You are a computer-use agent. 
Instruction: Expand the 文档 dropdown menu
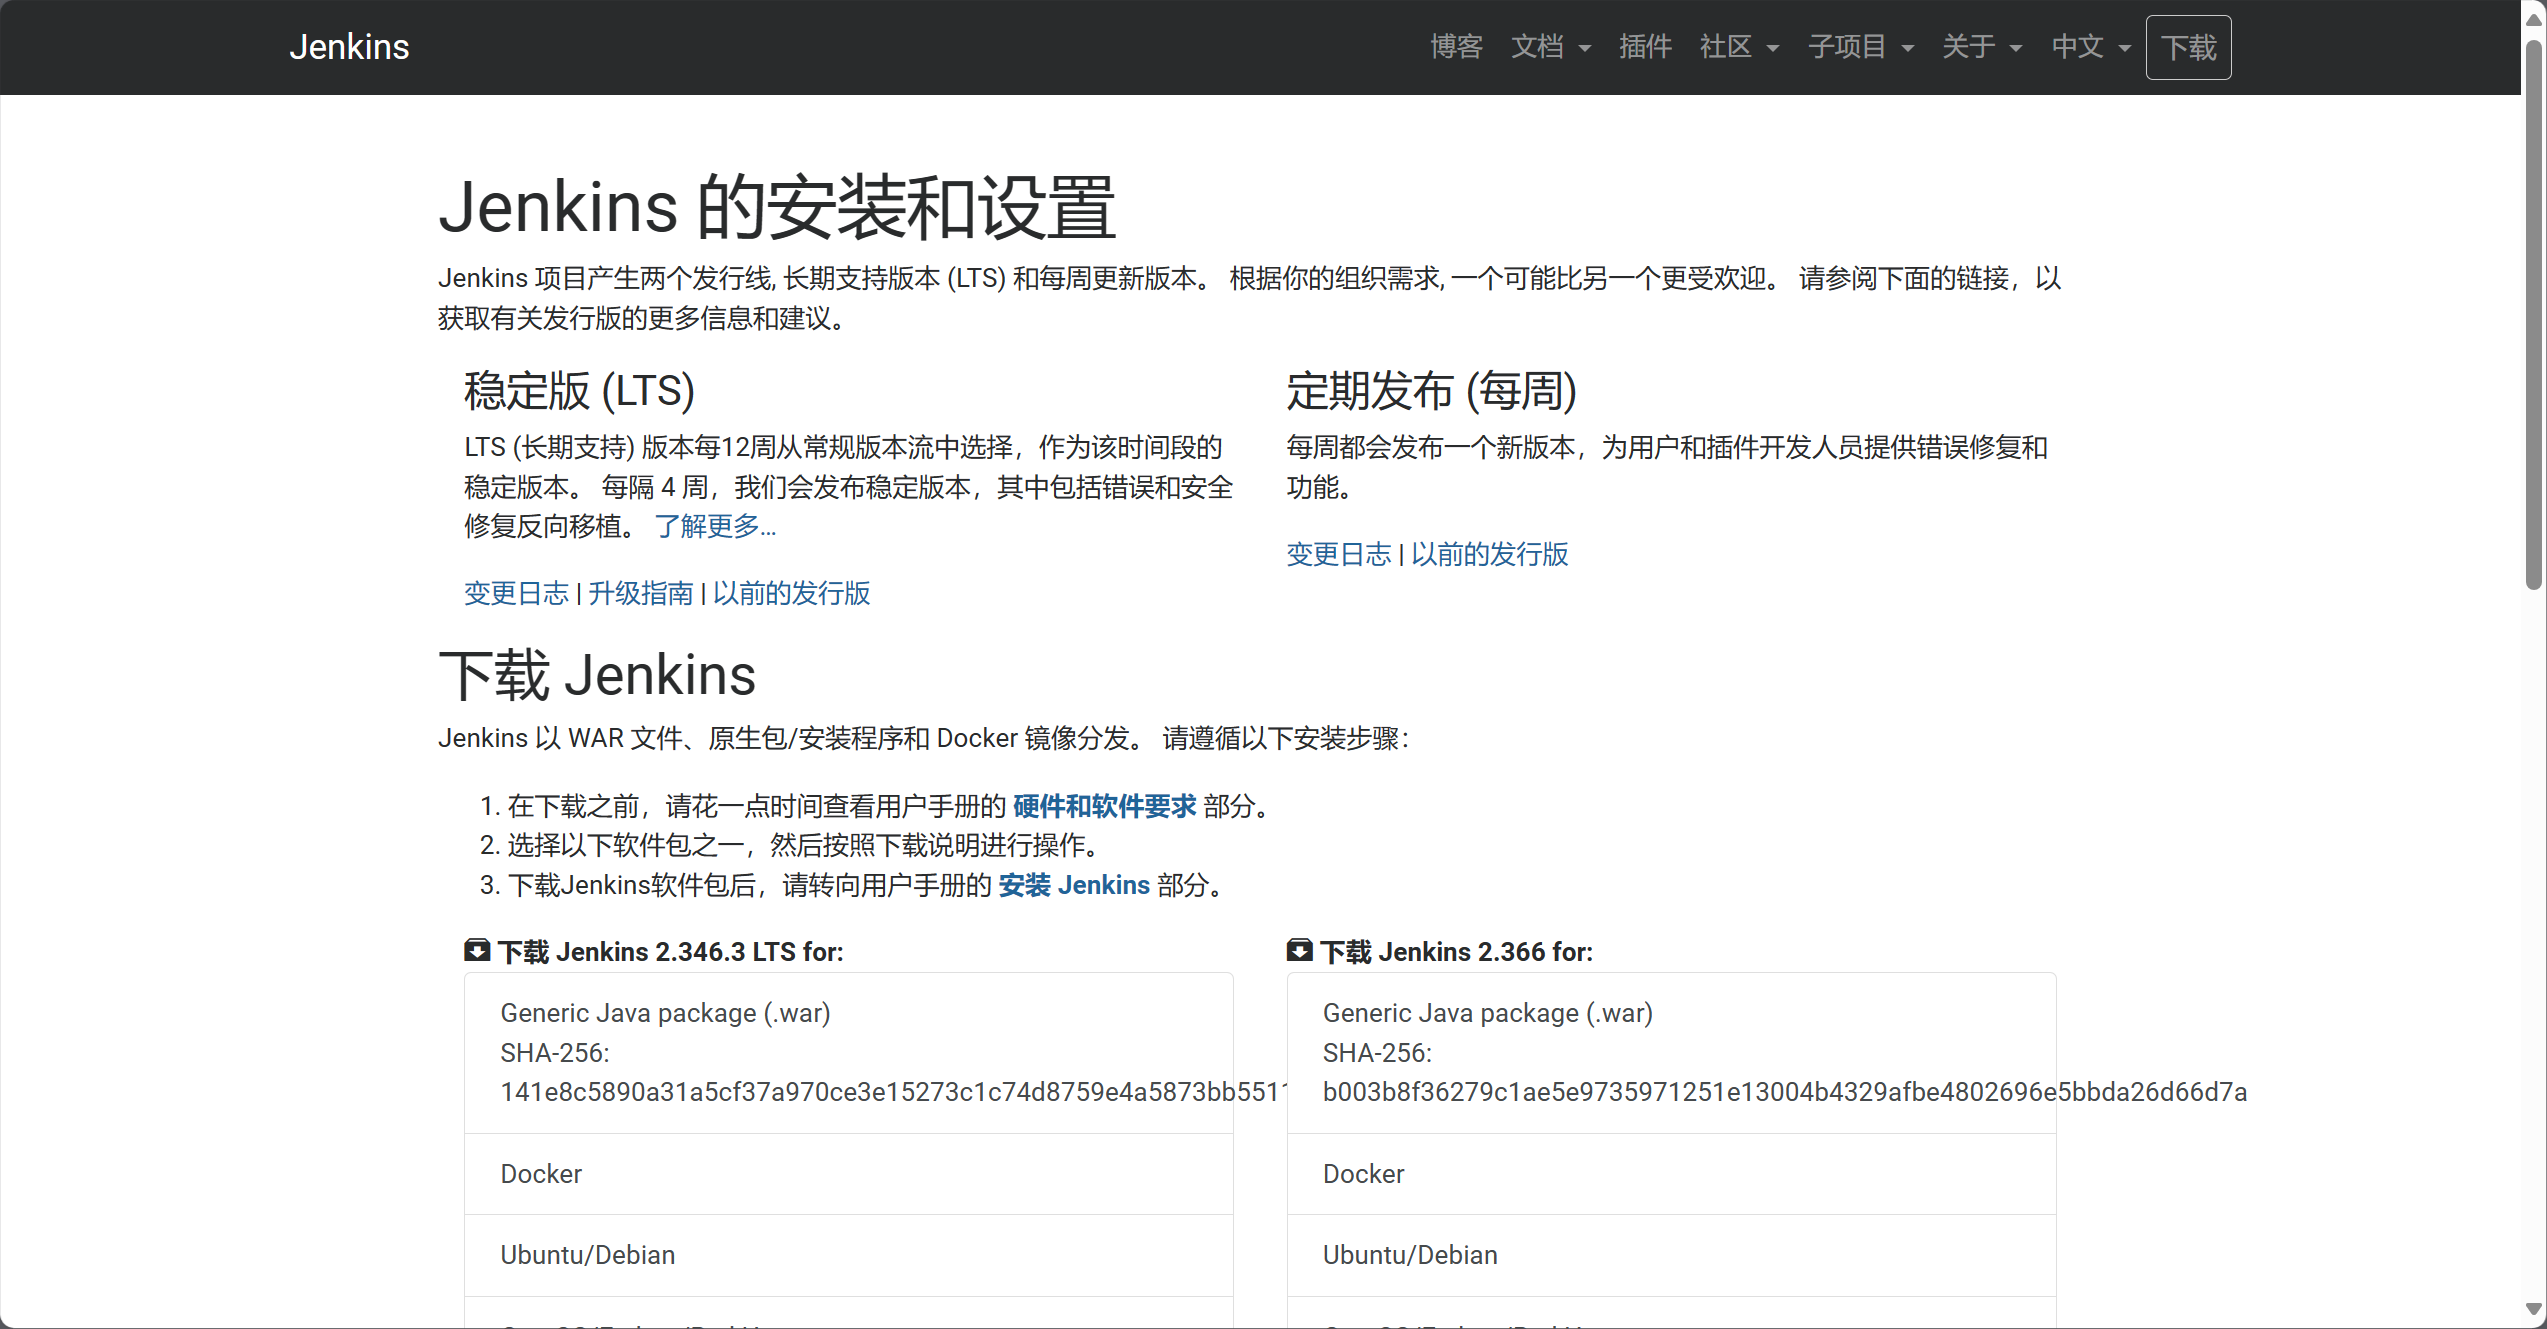tap(1550, 47)
